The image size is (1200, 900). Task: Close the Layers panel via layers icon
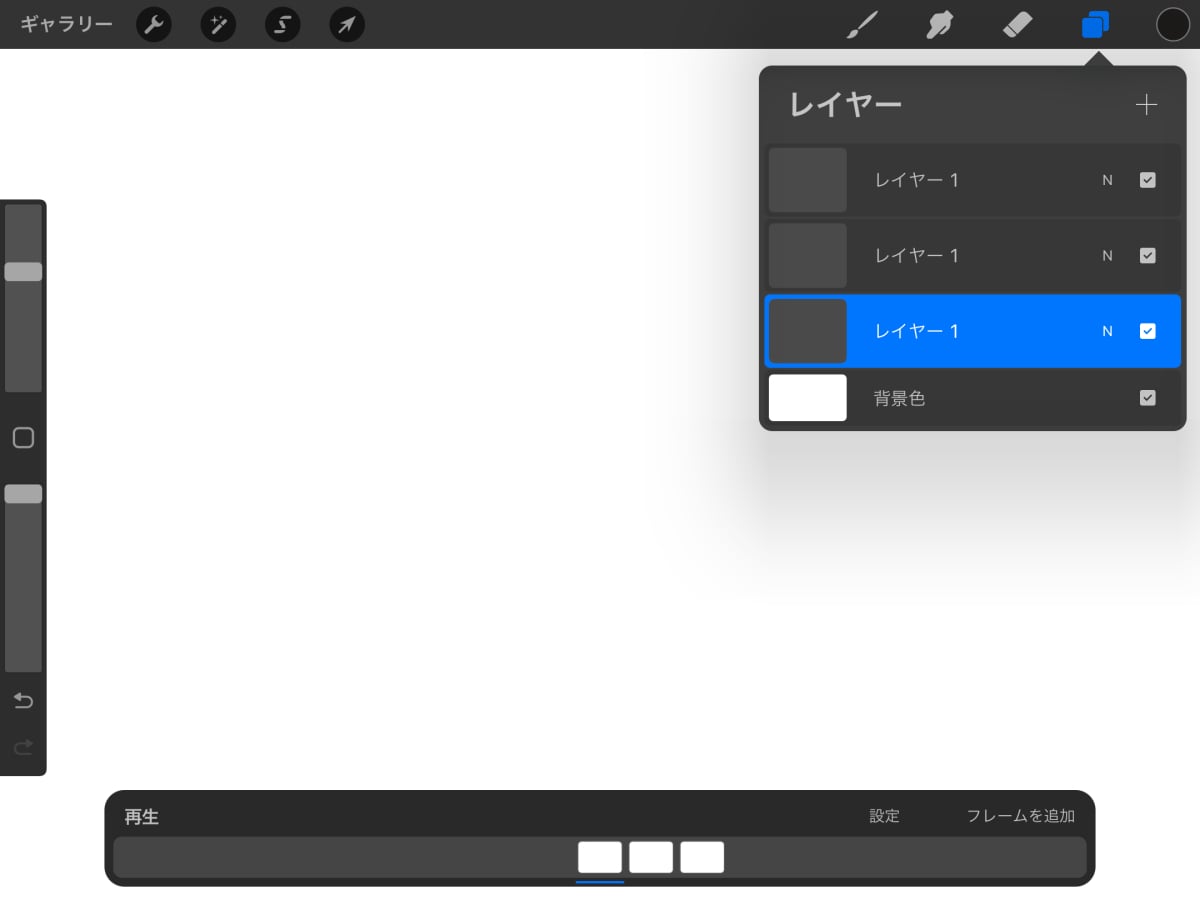click(1095, 24)
